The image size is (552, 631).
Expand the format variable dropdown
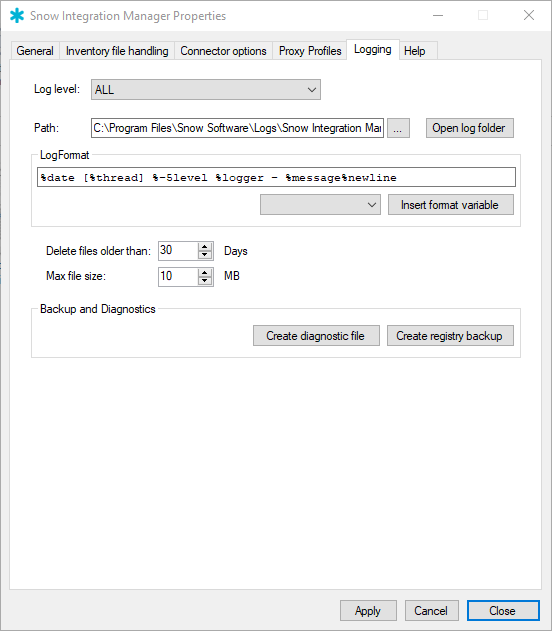tap(320, 205)
